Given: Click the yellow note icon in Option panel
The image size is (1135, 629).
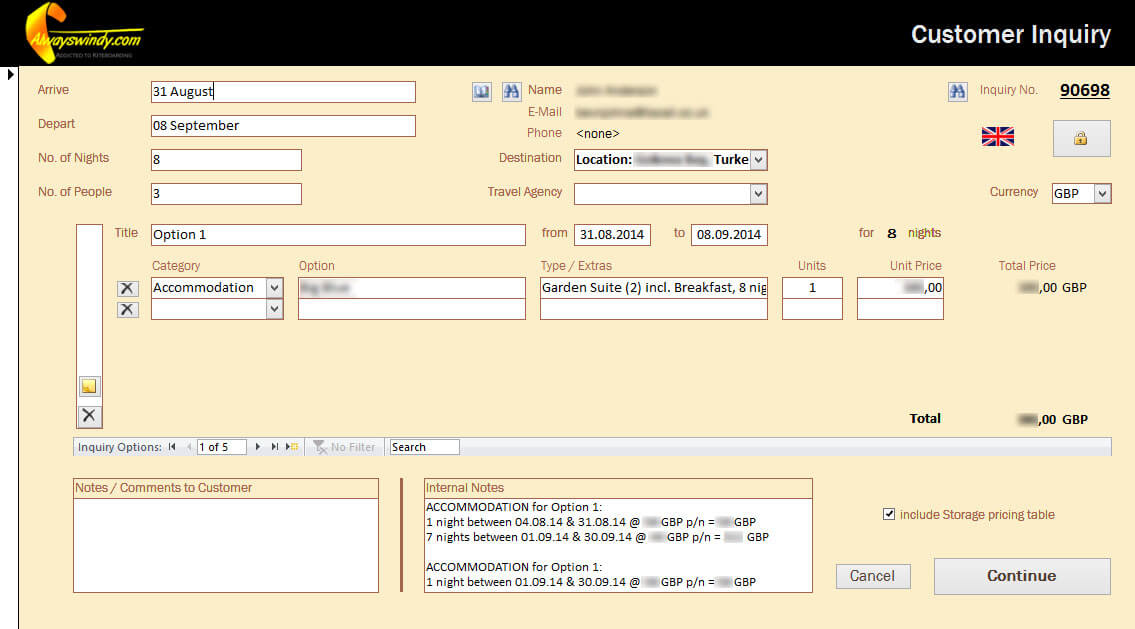Looking at the screenshot, I should (89, 387).
